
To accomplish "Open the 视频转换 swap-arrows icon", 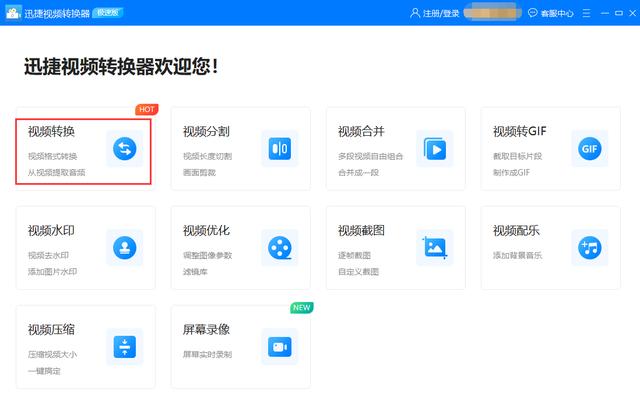I will tap(124, 149).
